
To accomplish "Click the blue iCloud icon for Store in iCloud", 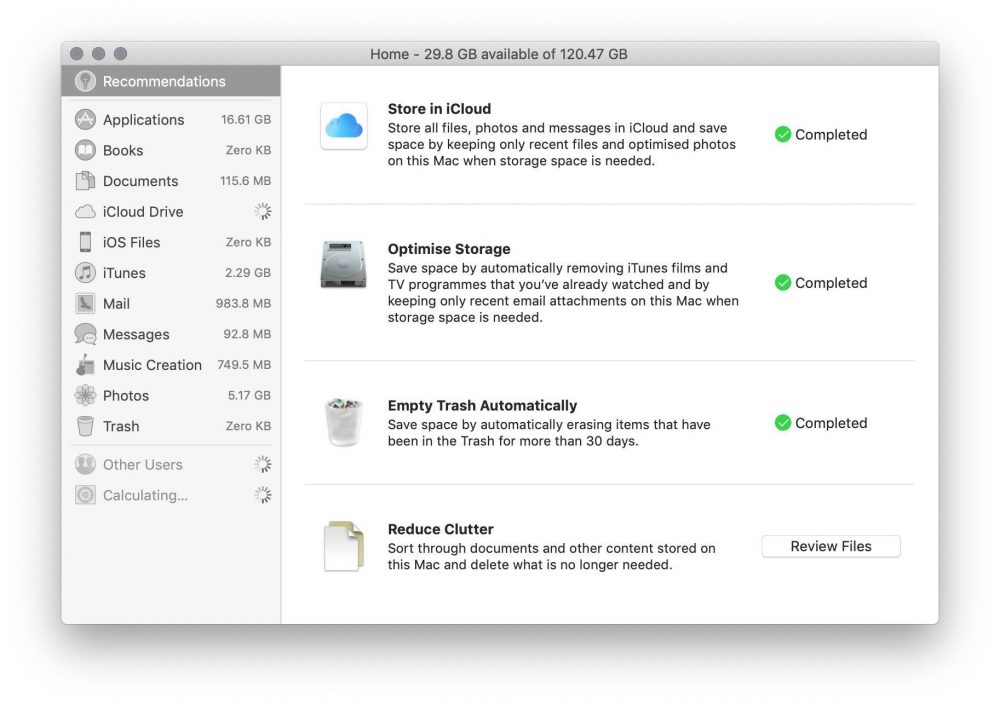I will pos(344,126).
